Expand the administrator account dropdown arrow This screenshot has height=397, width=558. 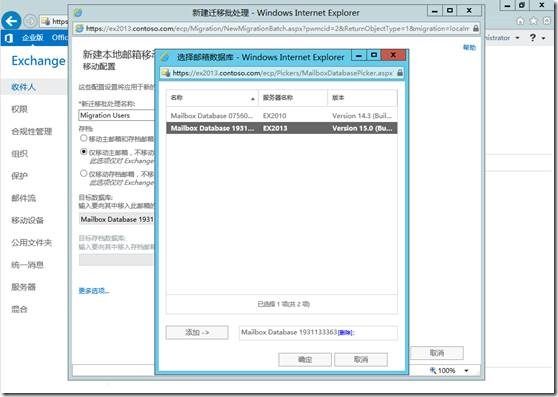517,38
